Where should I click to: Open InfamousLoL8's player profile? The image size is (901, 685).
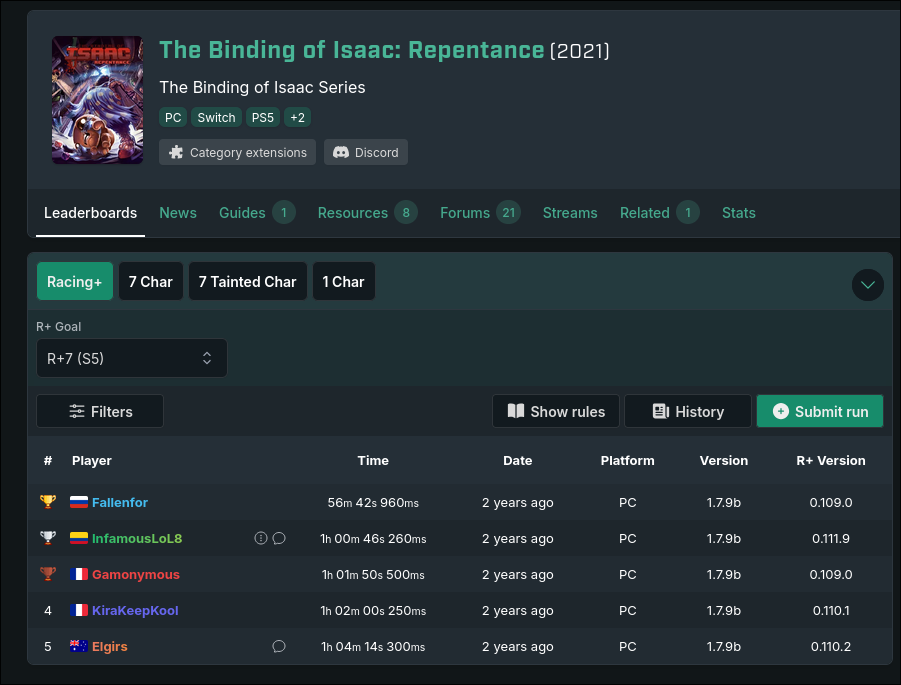(x=137, y=539)
